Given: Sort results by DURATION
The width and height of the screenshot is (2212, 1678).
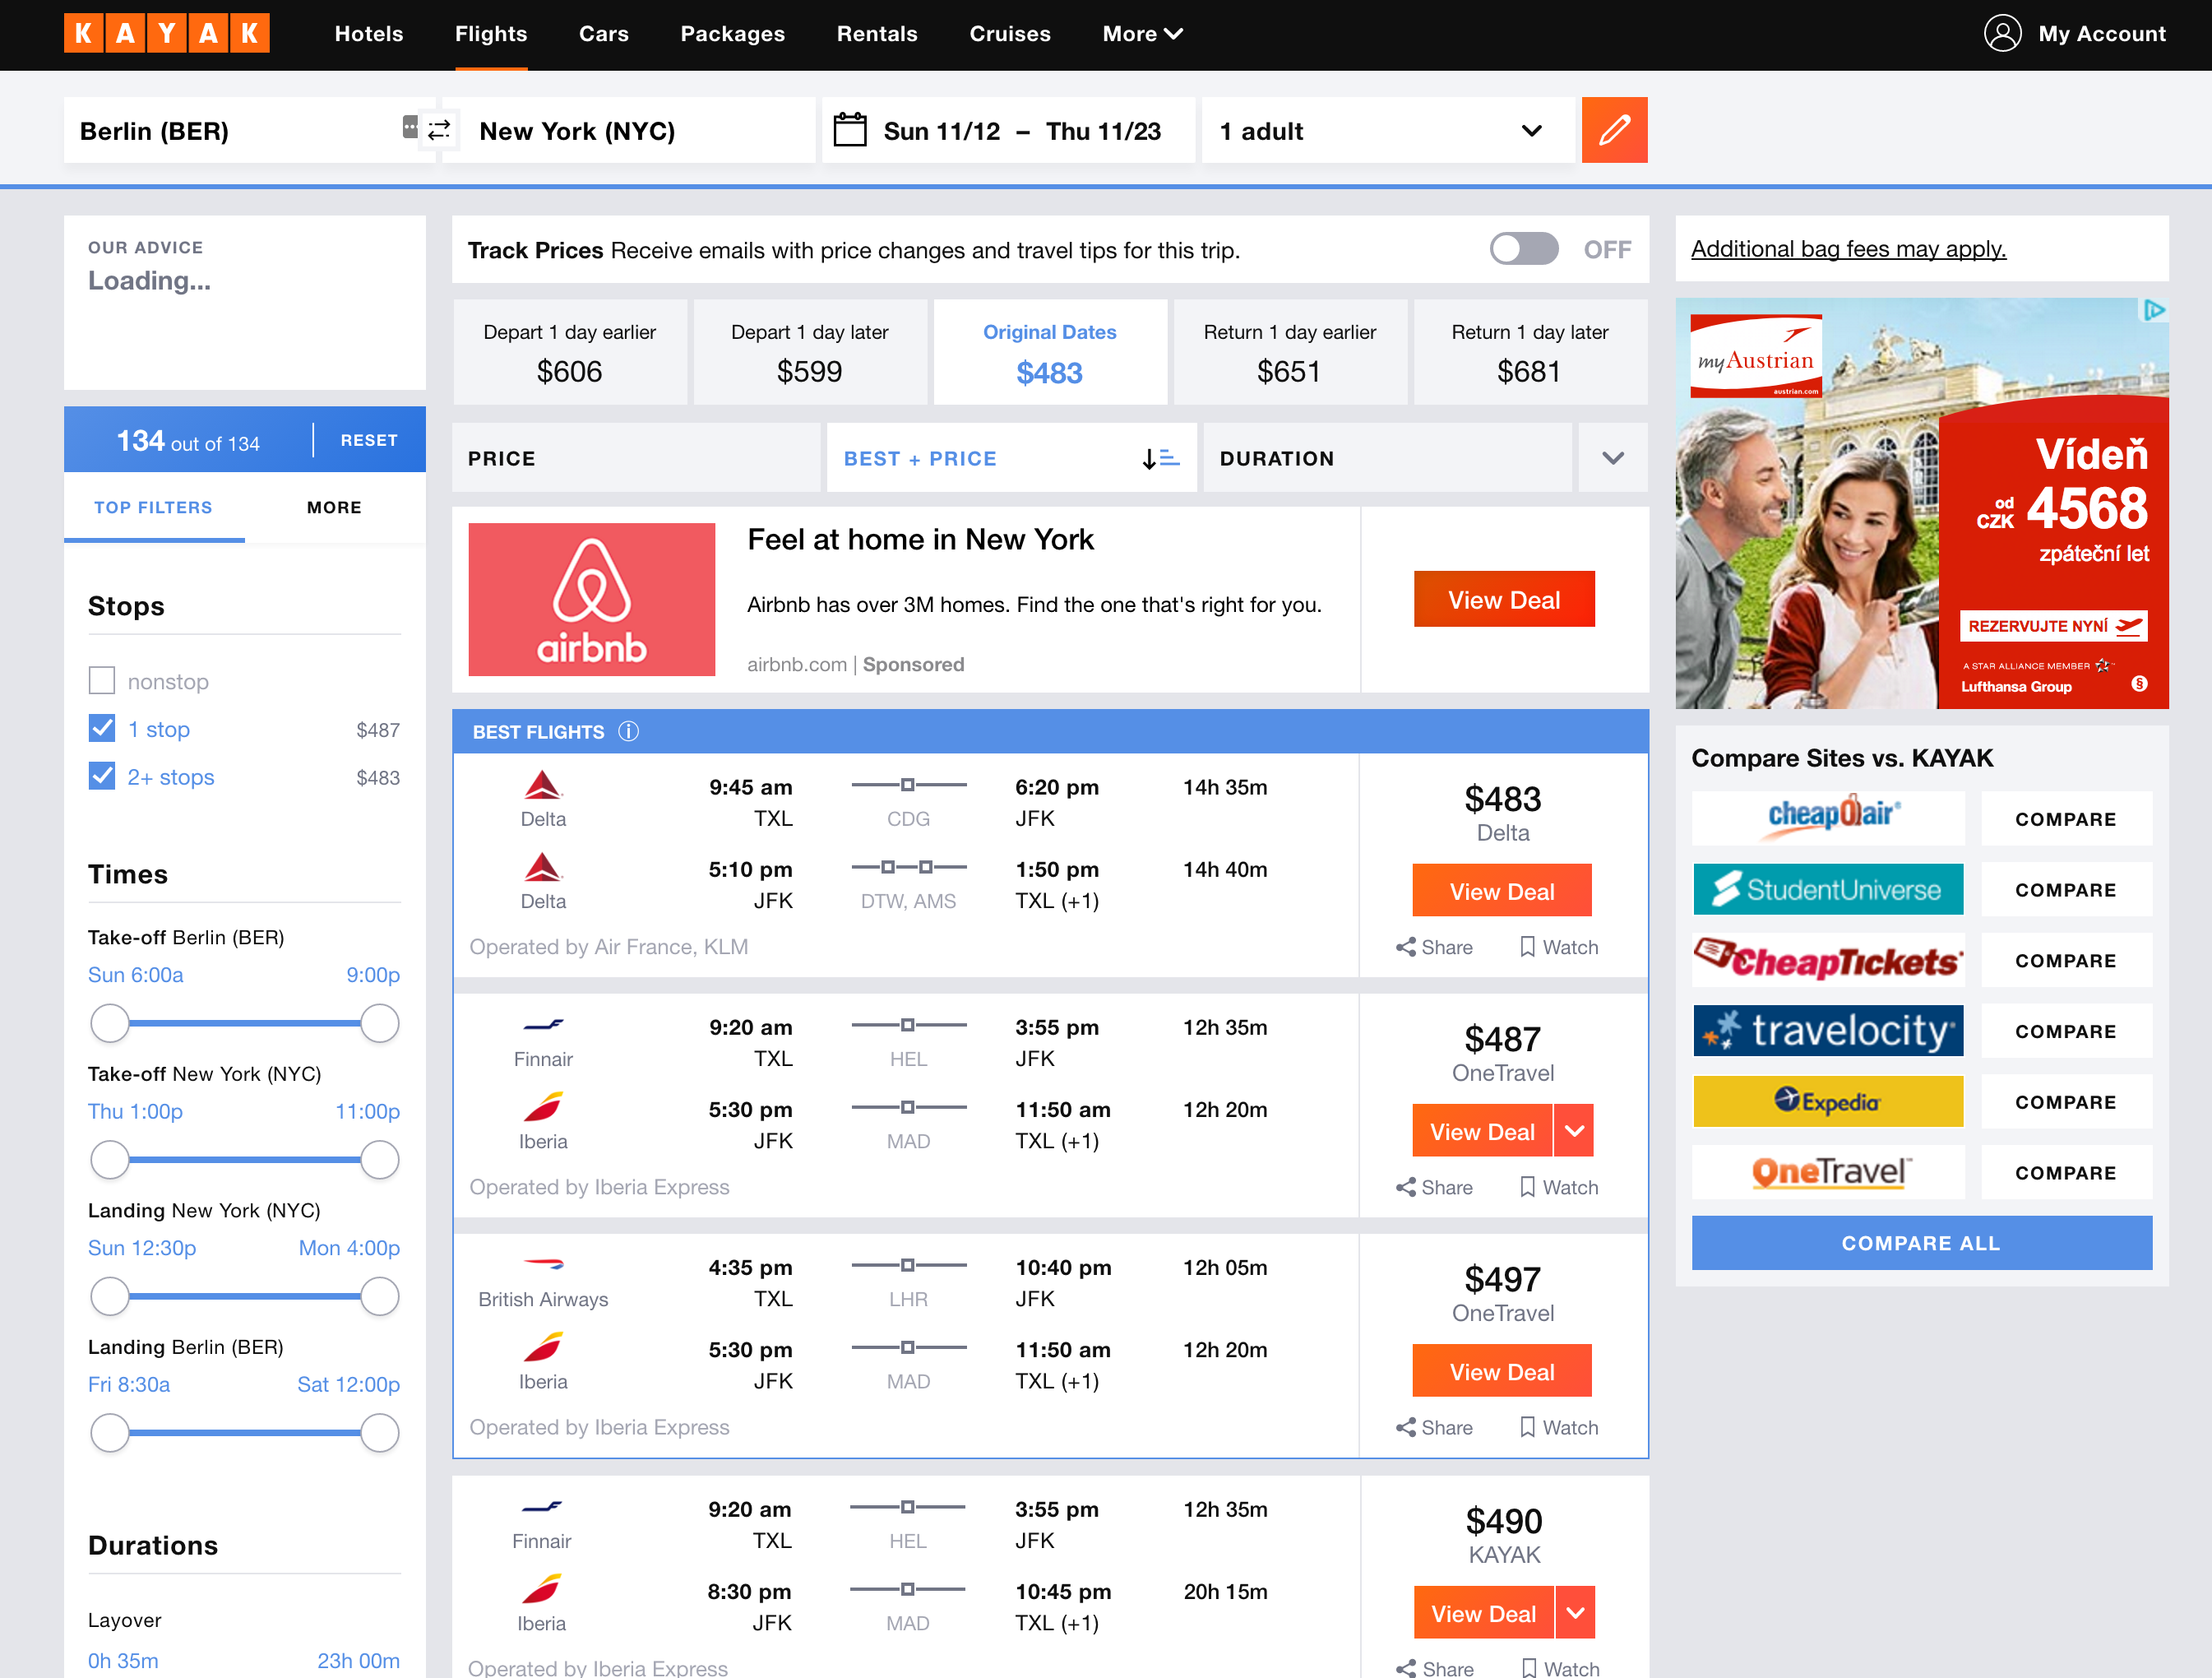Looking at the screenshot, I should (1387, 458).
